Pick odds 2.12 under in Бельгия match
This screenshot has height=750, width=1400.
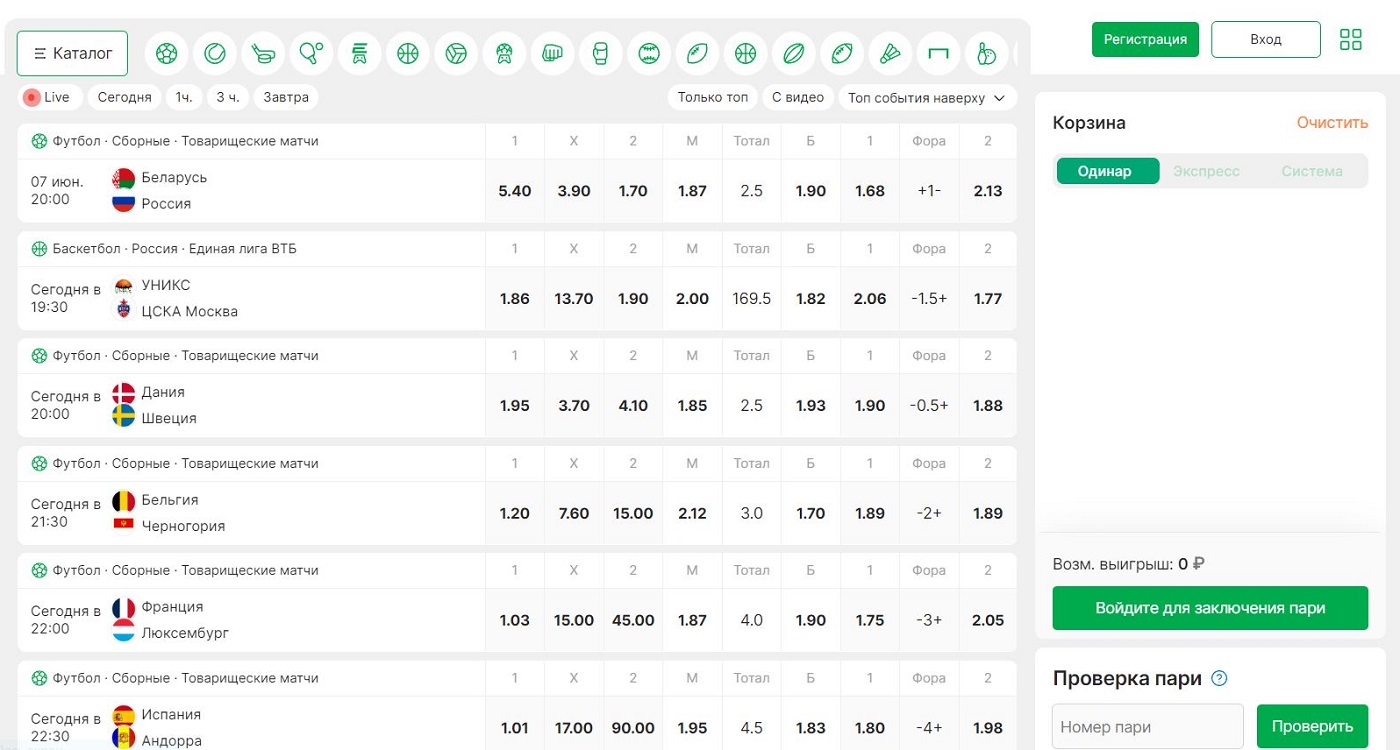point(692,513)
